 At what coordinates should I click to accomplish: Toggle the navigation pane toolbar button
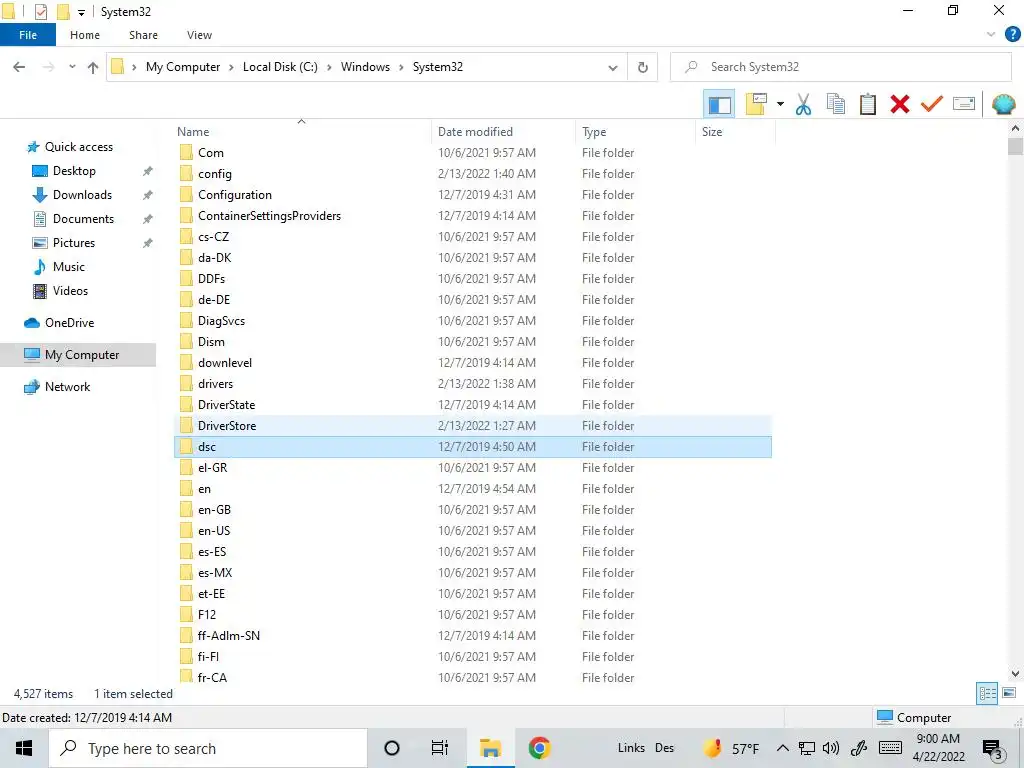pos(719,104)
